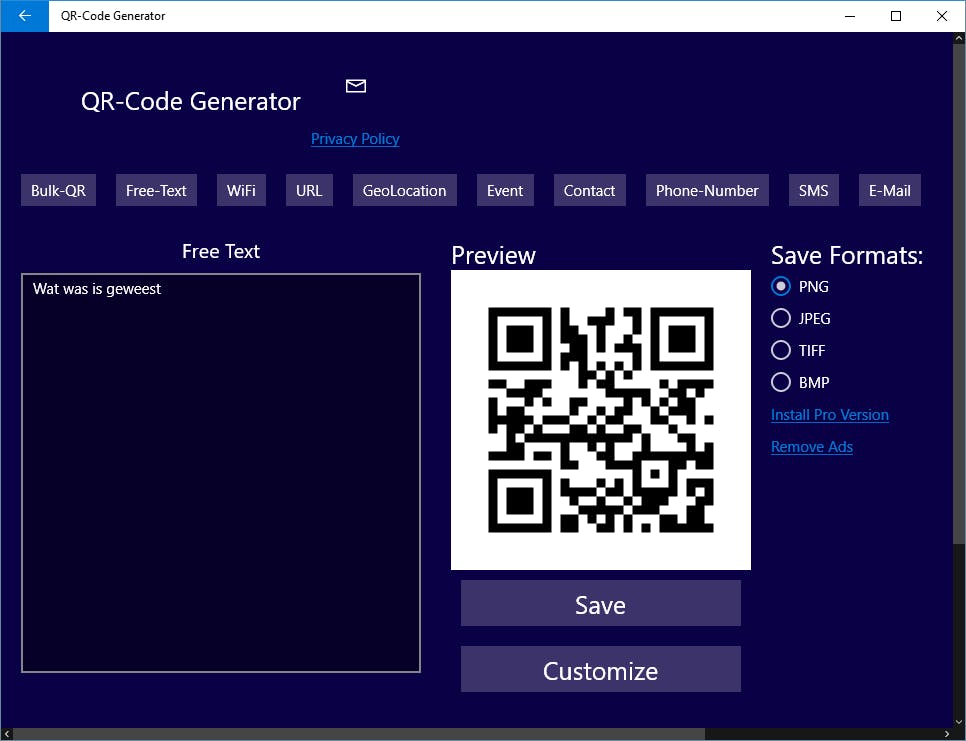
Task: Open the Customize options
Action: click(601, 670)
